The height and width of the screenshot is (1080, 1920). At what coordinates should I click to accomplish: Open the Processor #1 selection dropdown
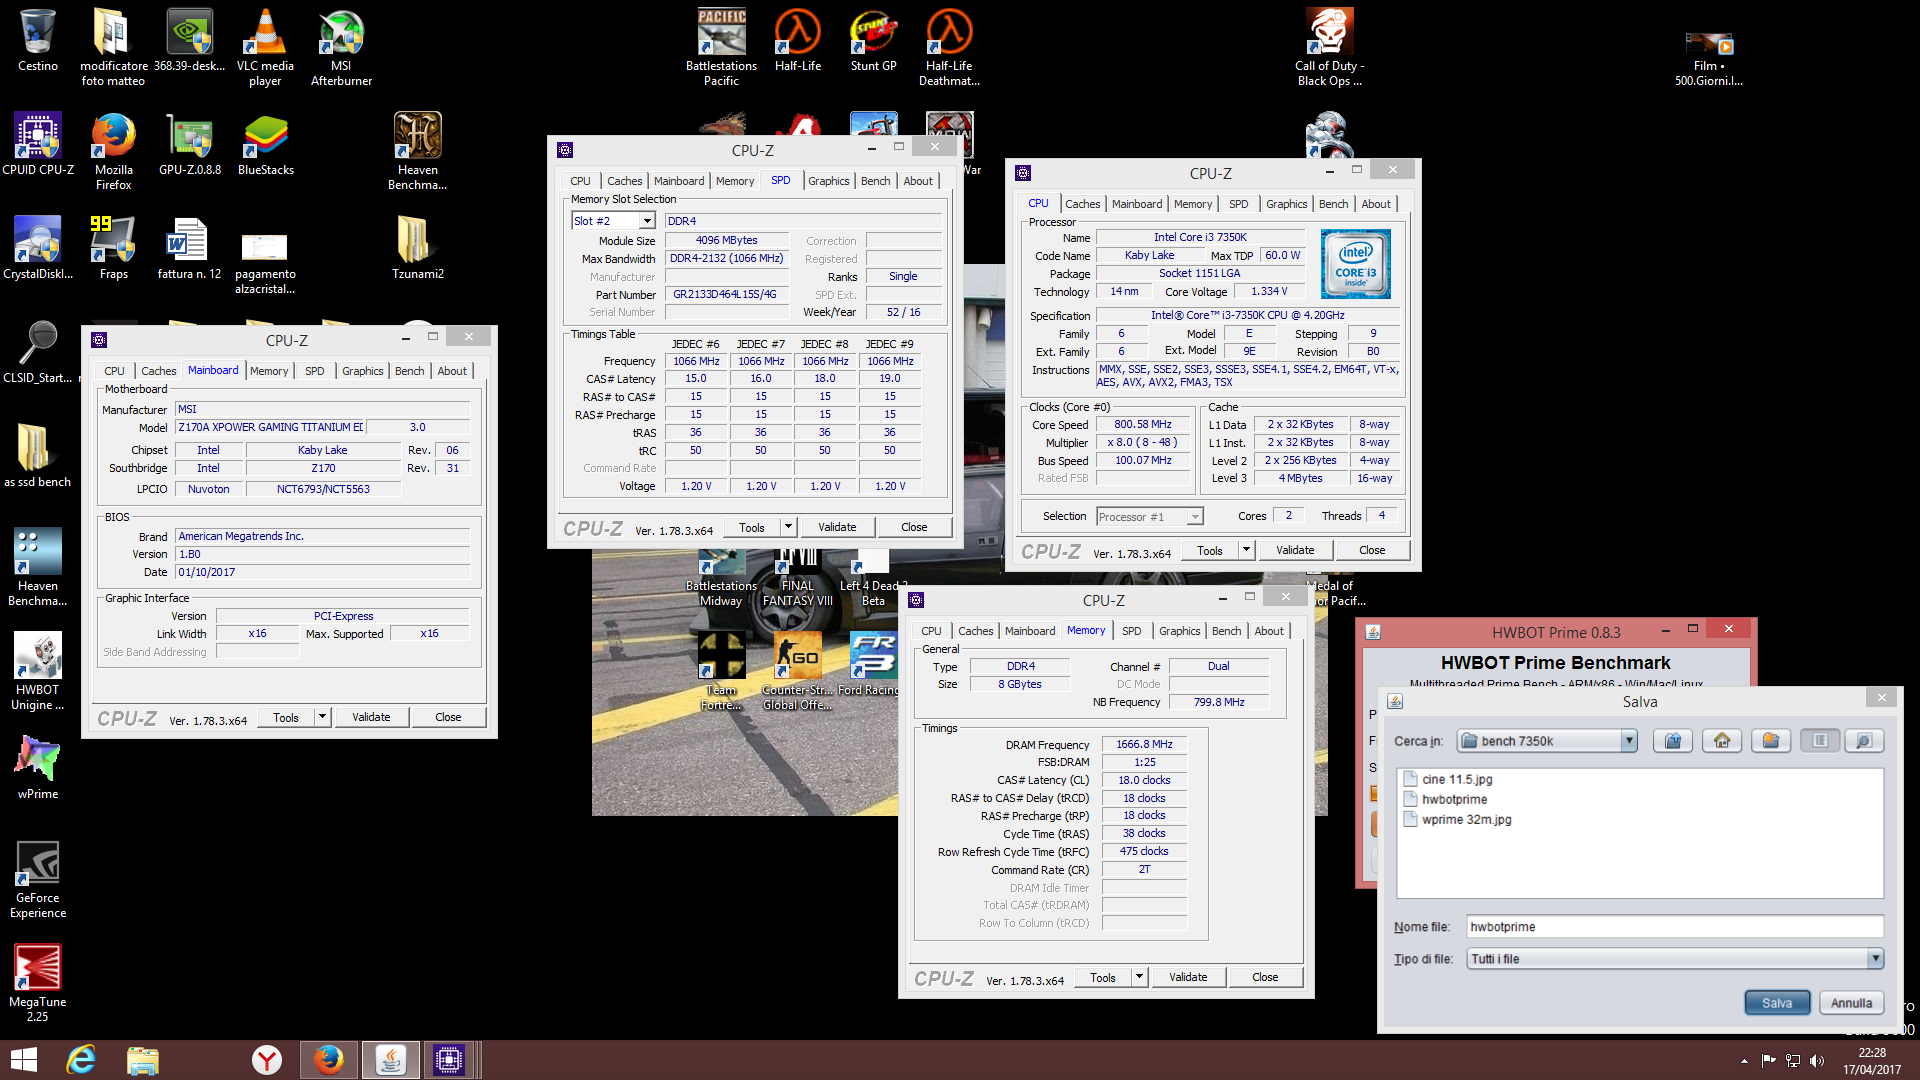1195,517
